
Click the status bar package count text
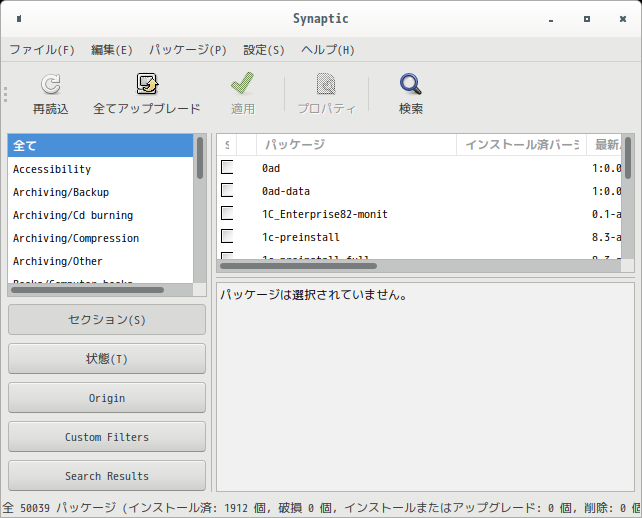point(321,508)
